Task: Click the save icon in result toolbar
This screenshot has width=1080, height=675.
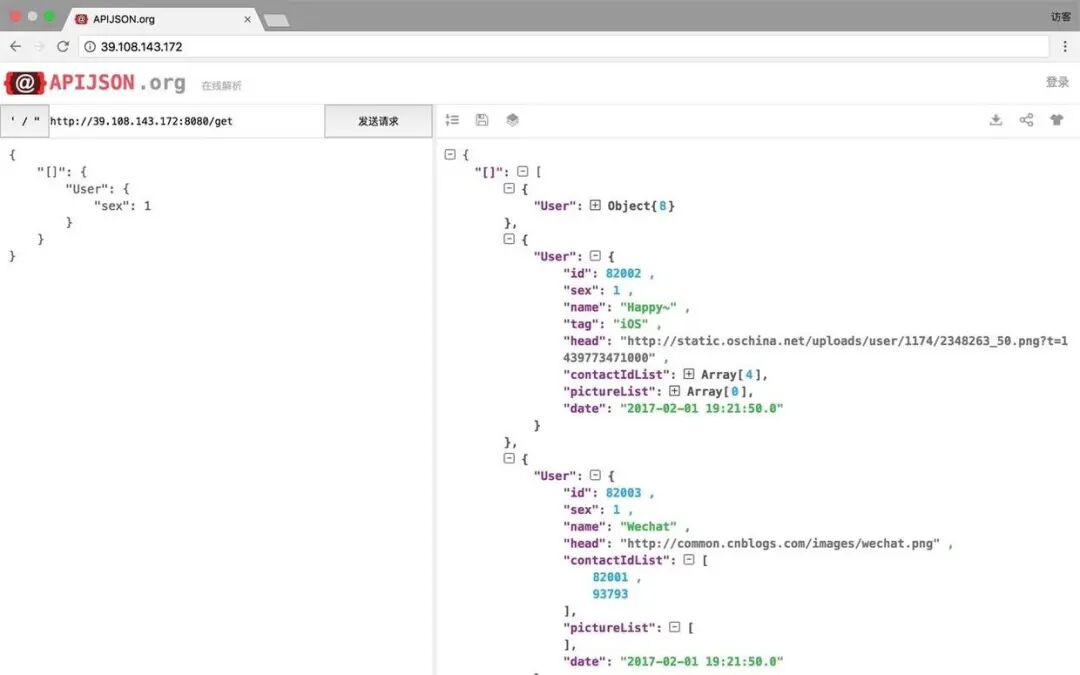Action: point(482,120)
